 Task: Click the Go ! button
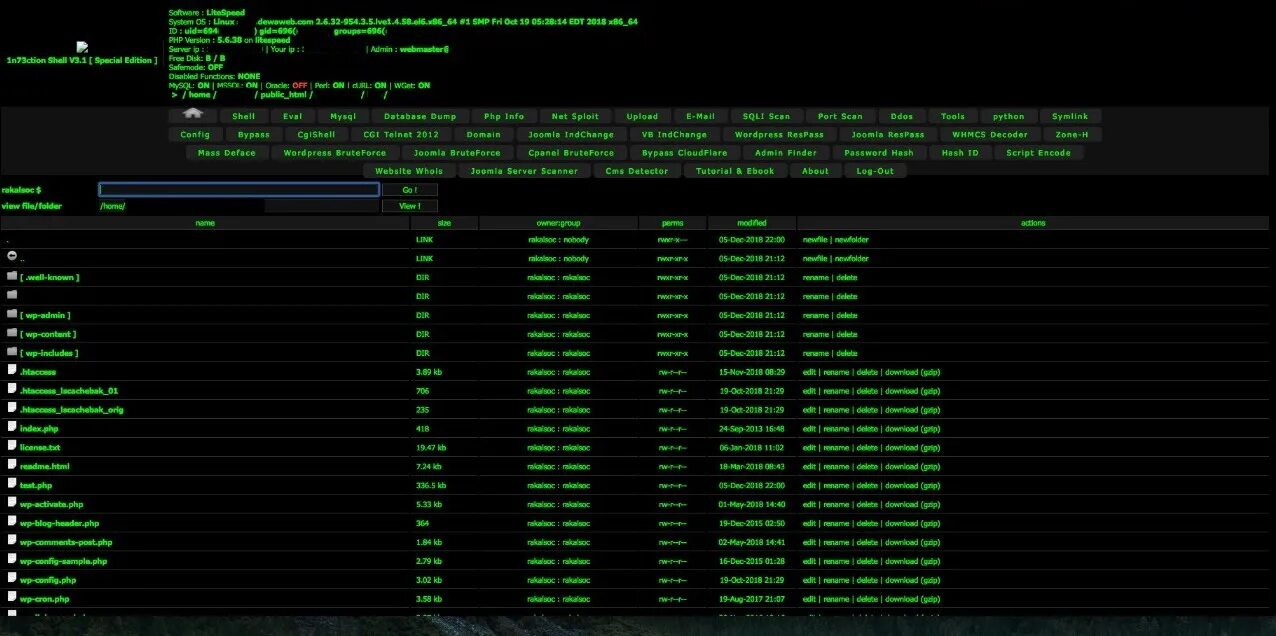coord(409,189)
